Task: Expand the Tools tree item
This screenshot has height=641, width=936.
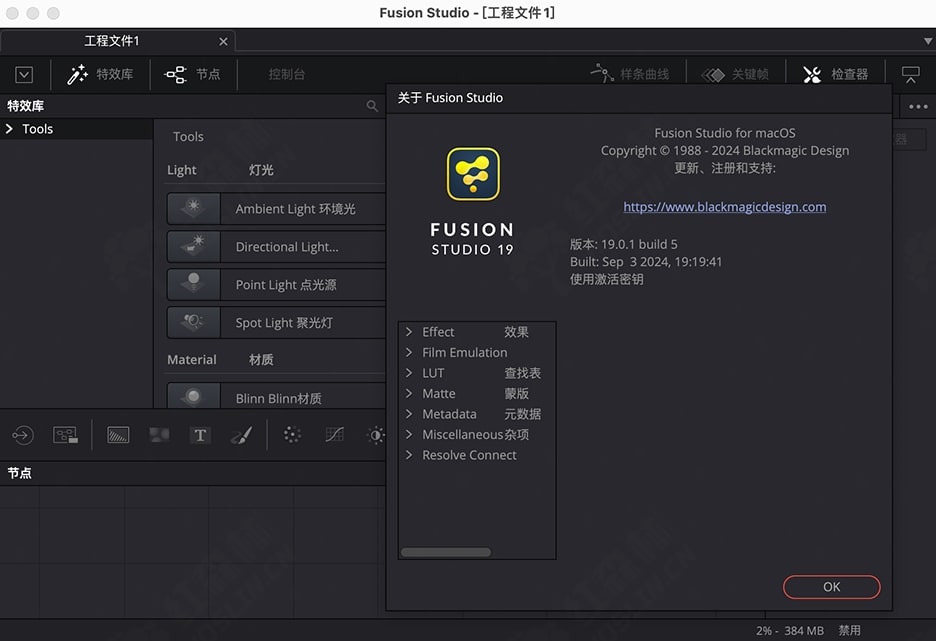Action: pyautogui.click(x=9, y=129)
